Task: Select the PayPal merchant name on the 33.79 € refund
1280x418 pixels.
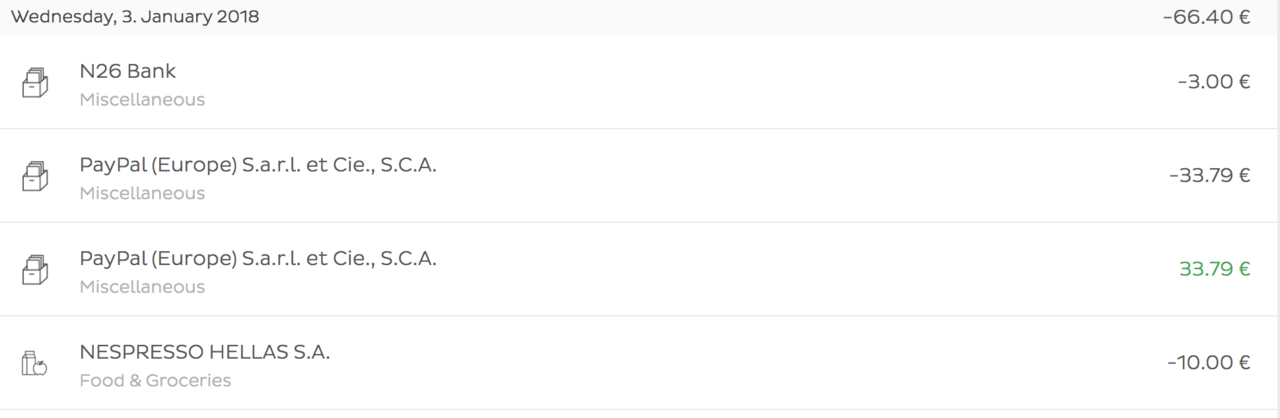Action: [x=258, y=259]
